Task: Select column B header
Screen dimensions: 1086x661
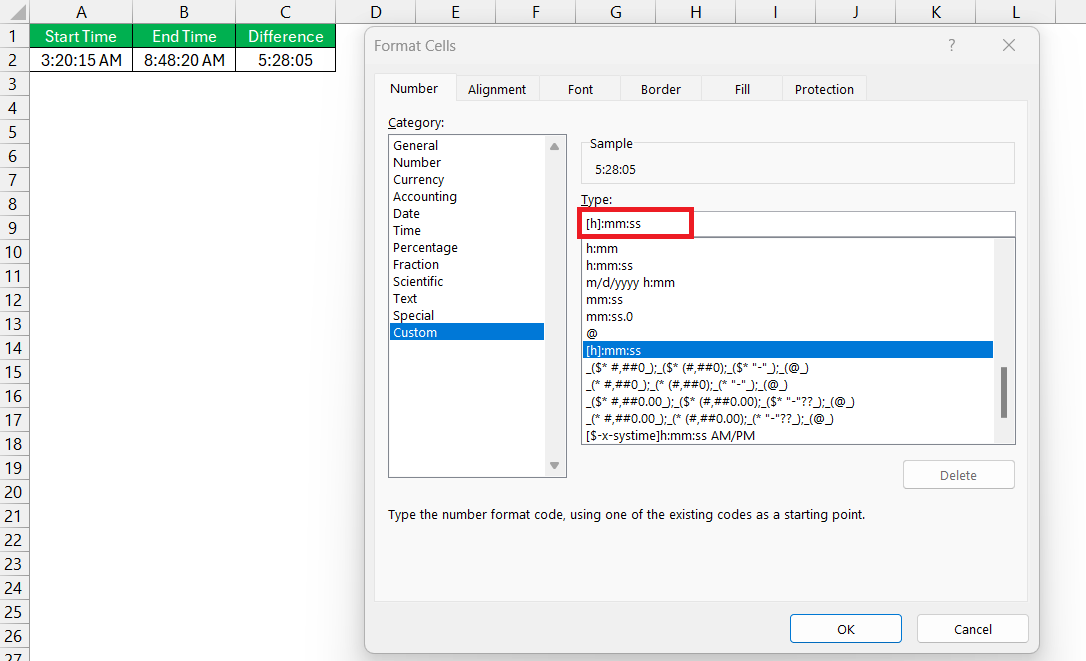Action: [184, 12]
